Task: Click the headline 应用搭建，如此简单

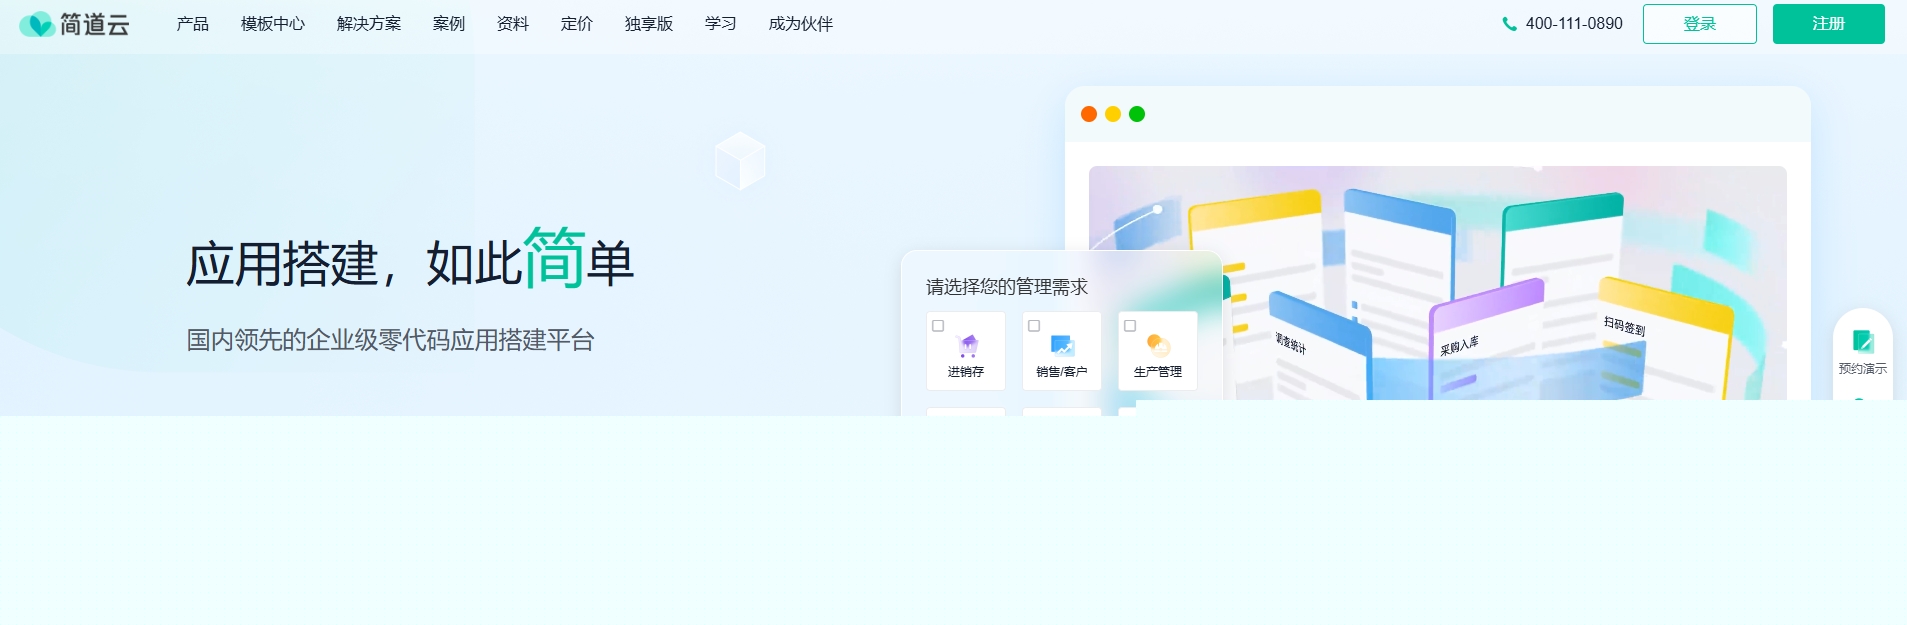Action: pyautogui.click(x=410, y=259)
